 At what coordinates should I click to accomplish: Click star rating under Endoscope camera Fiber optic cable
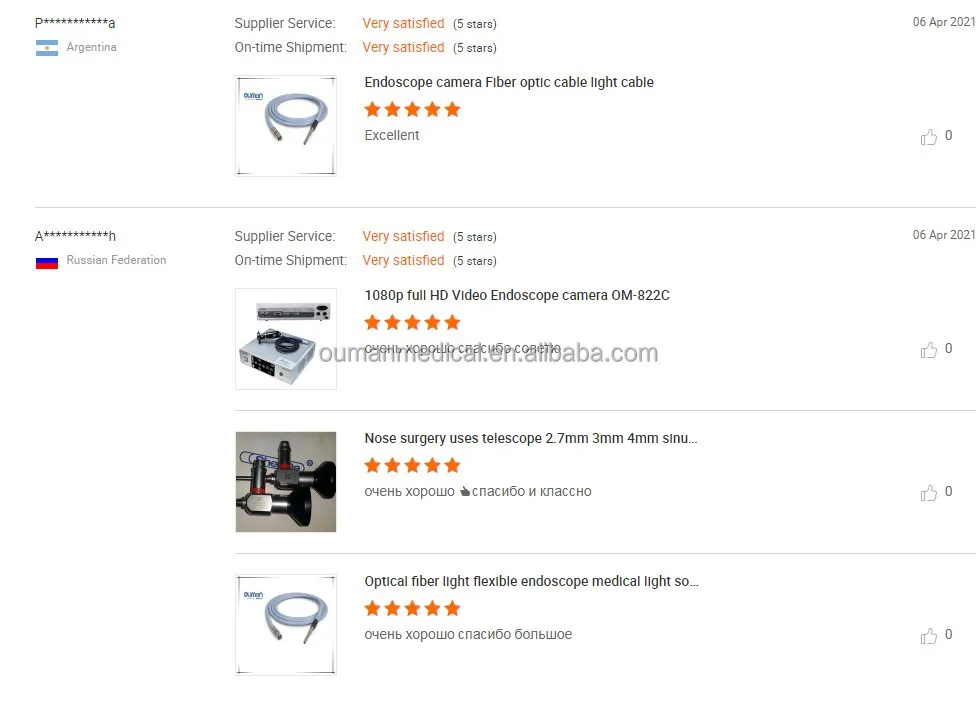[412, 110]
